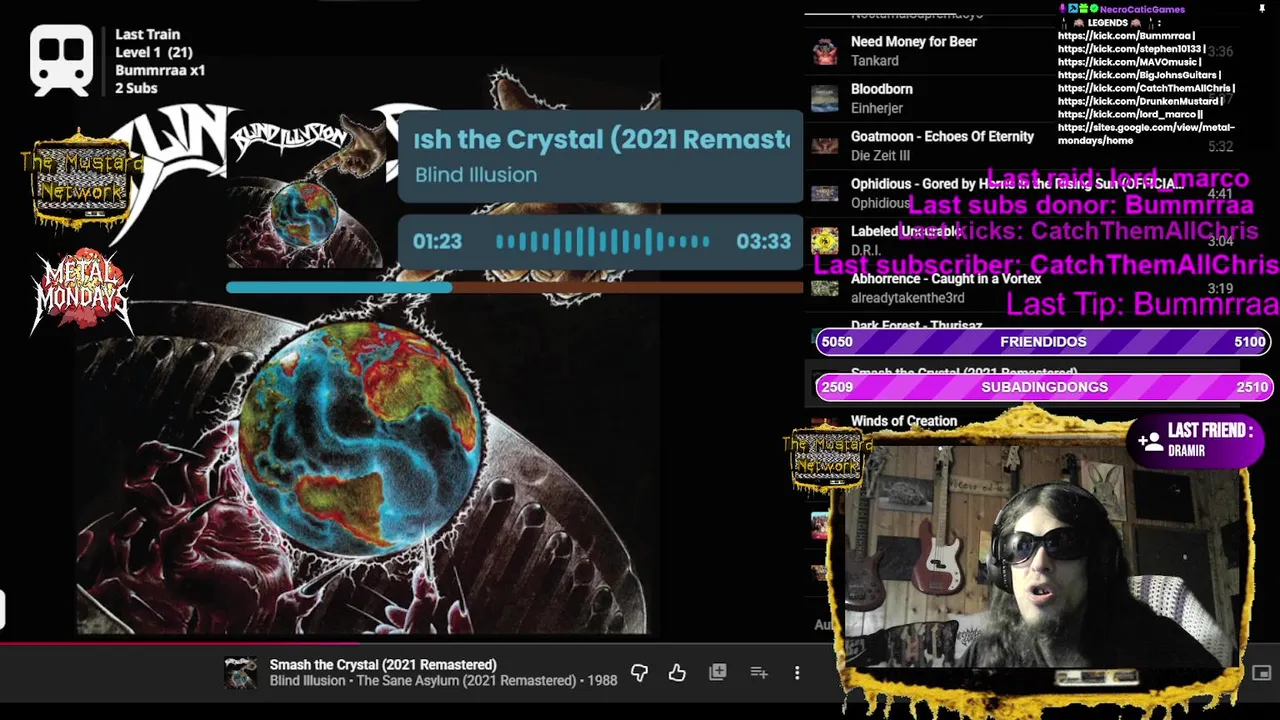Click the Labeled Uncurable yellow thumbnail

pos(824,241)
